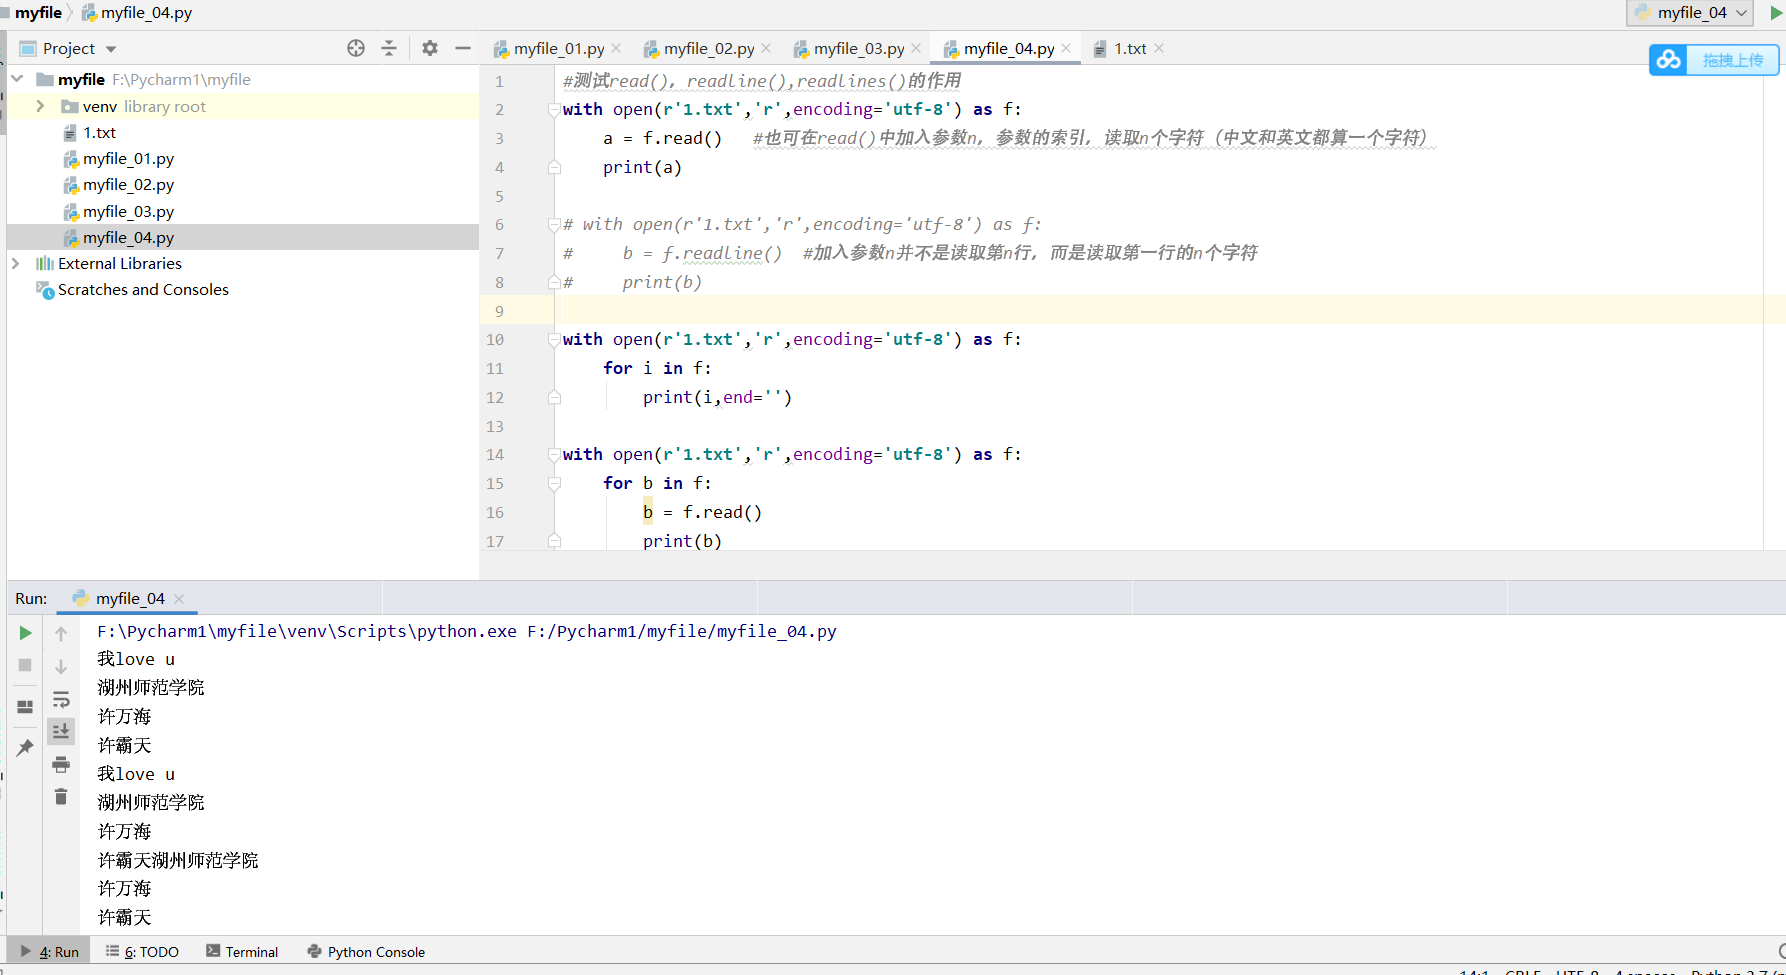
Task: Clear console with trash icon
Action: (x=61, y=796)
